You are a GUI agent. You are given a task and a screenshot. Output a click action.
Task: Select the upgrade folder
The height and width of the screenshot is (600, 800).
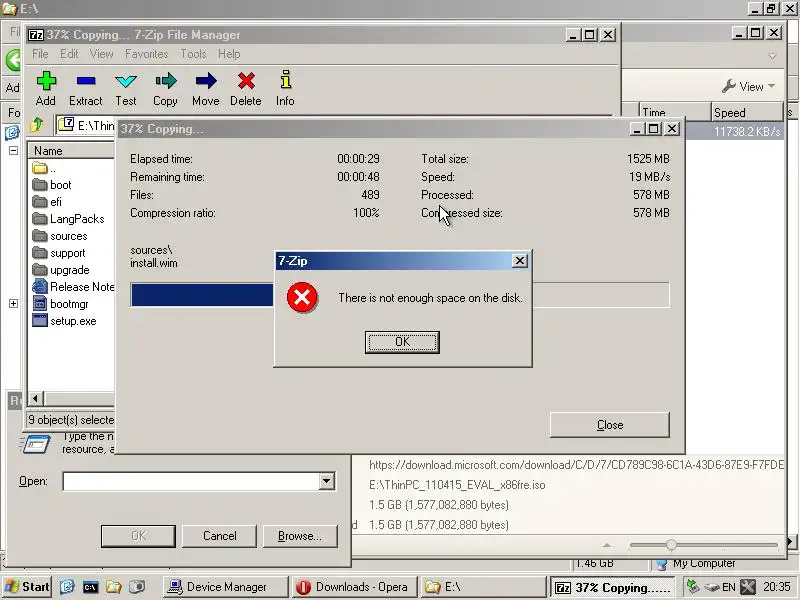point(61,269)
